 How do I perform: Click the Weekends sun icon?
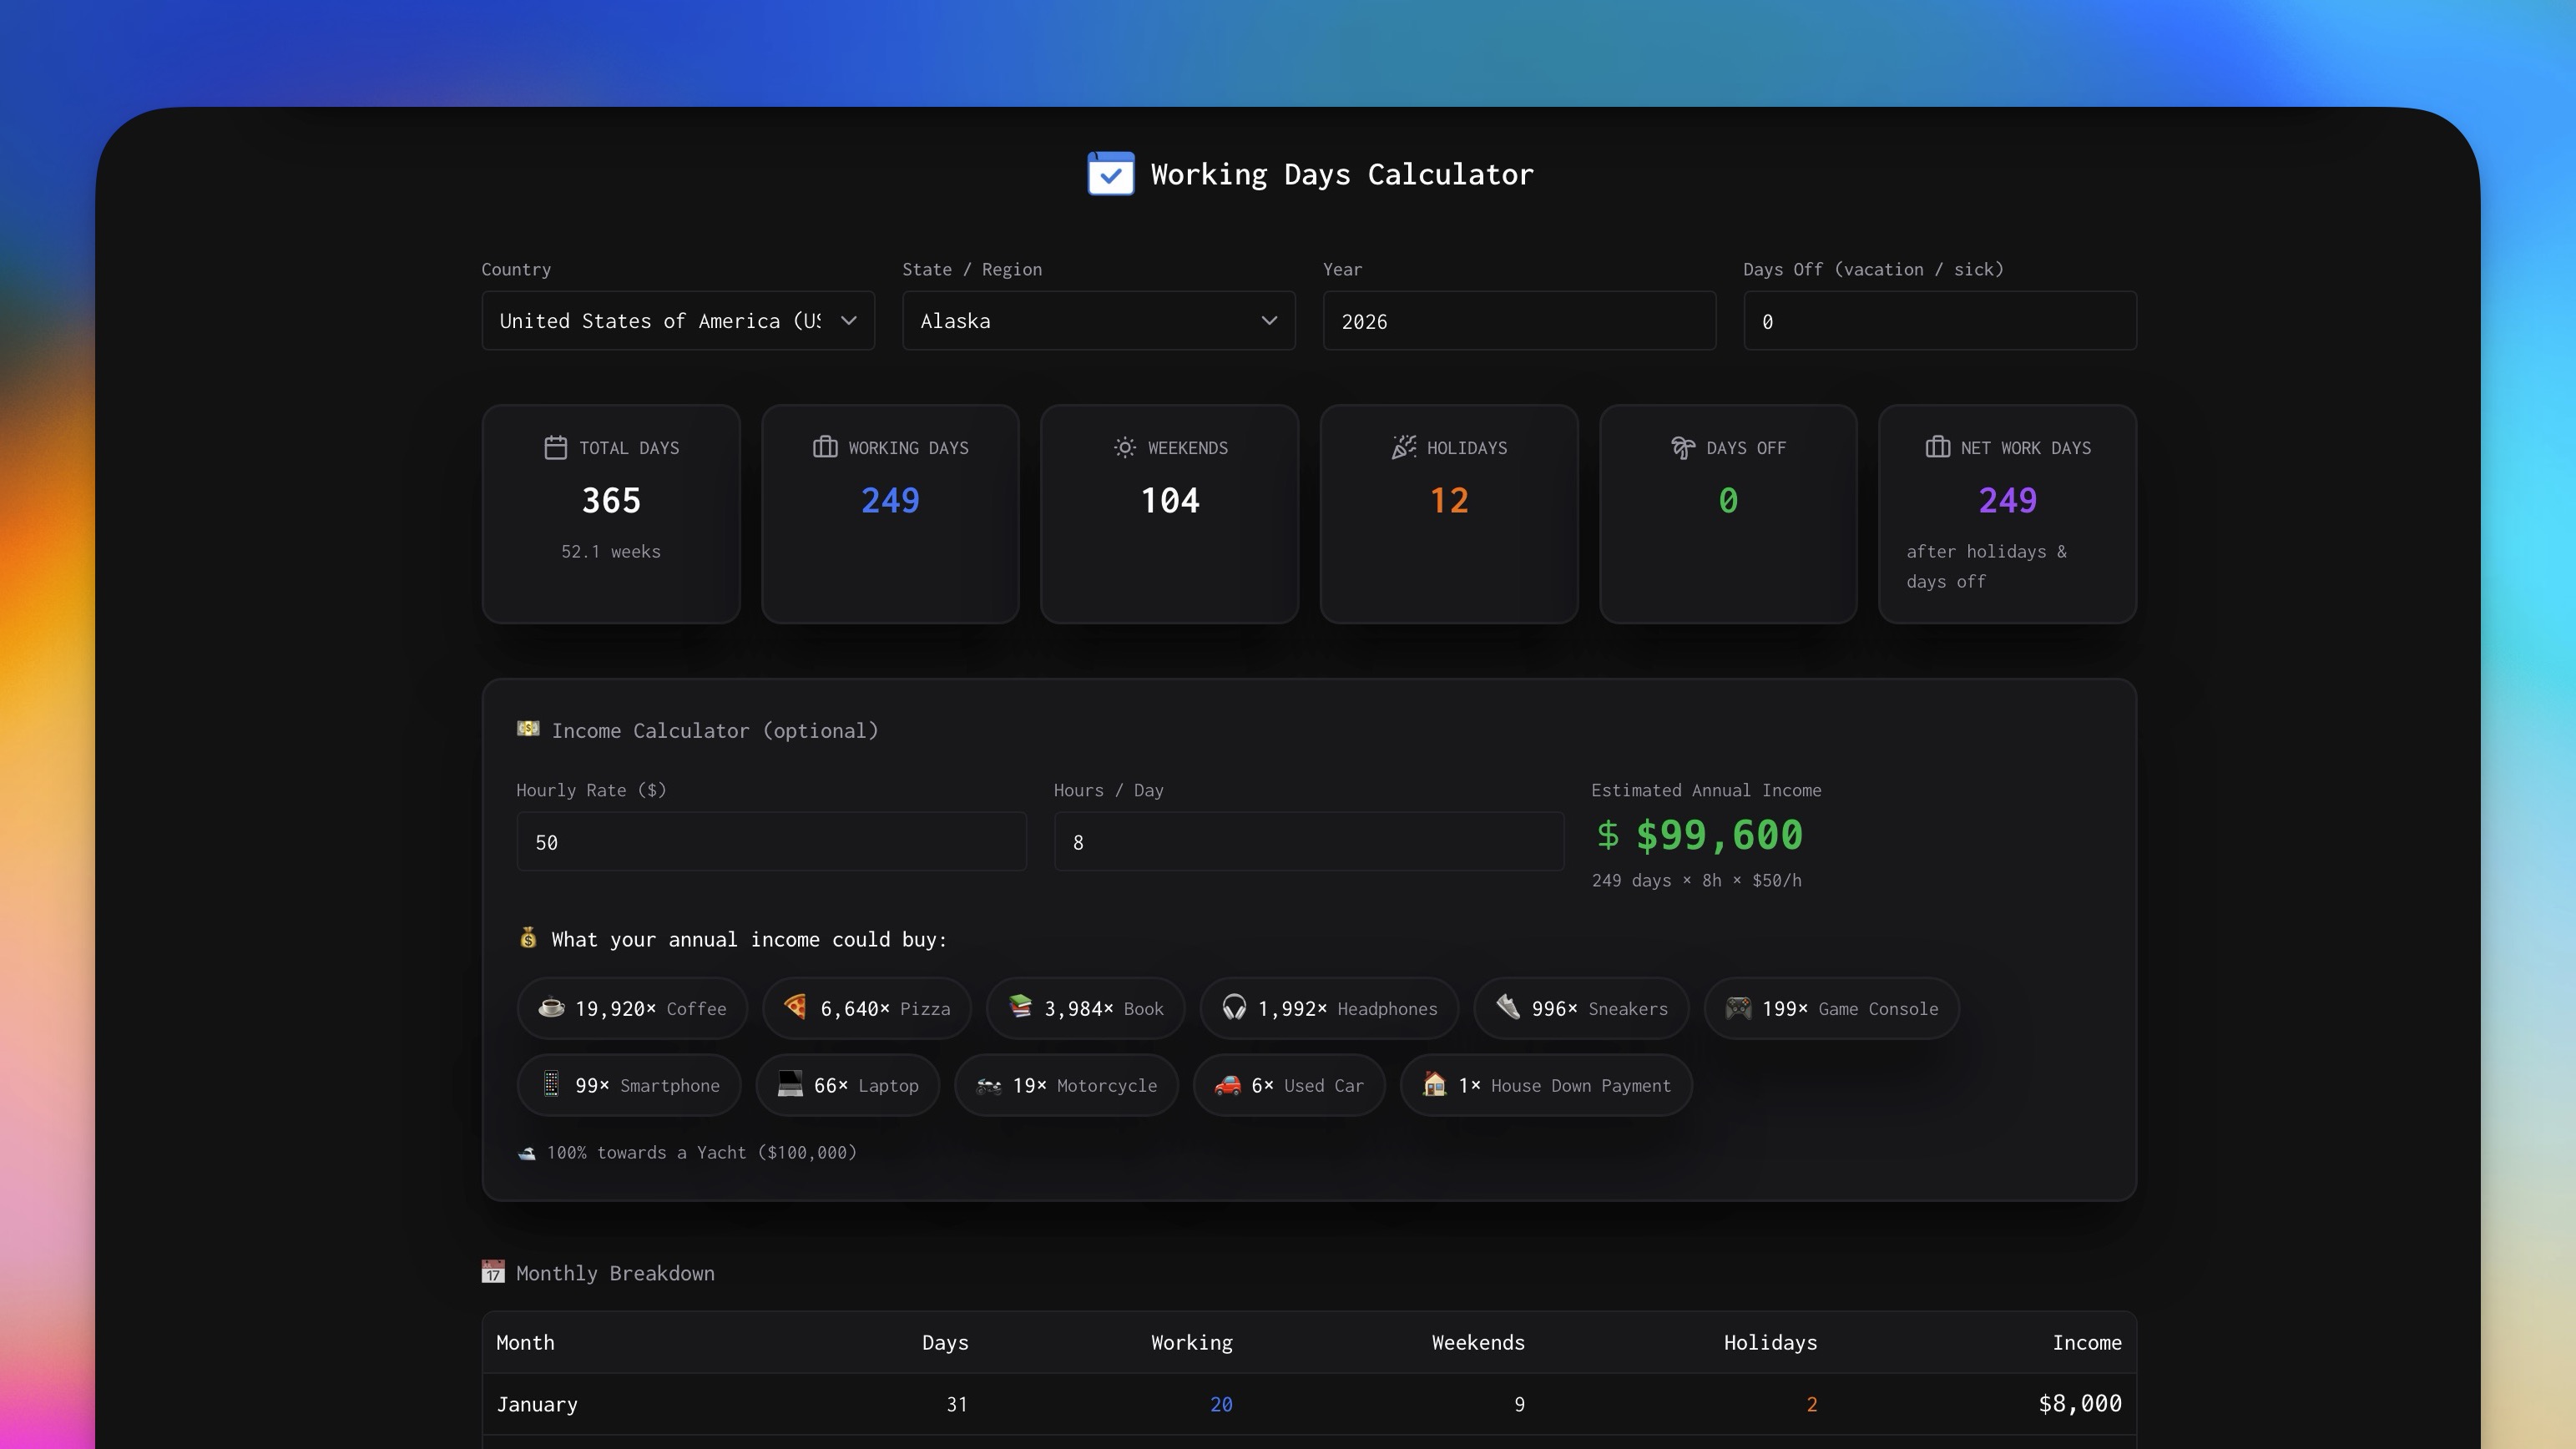click(1124, 447)
